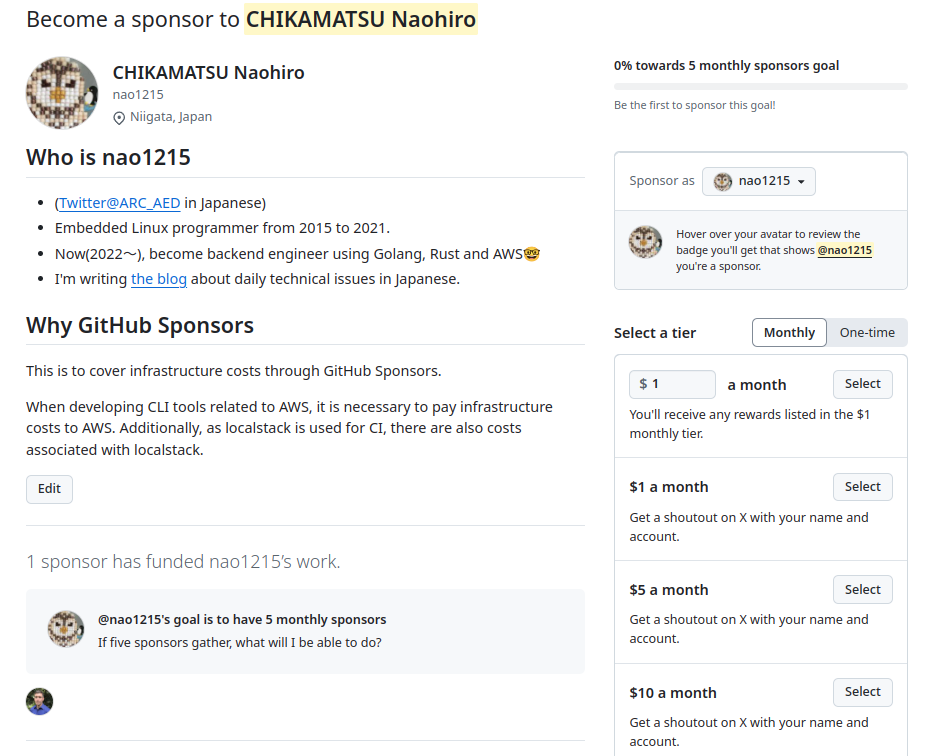This screenshot has width=936, height=756.
Task: Select the $1 a month tier
Action: [862, 487]
